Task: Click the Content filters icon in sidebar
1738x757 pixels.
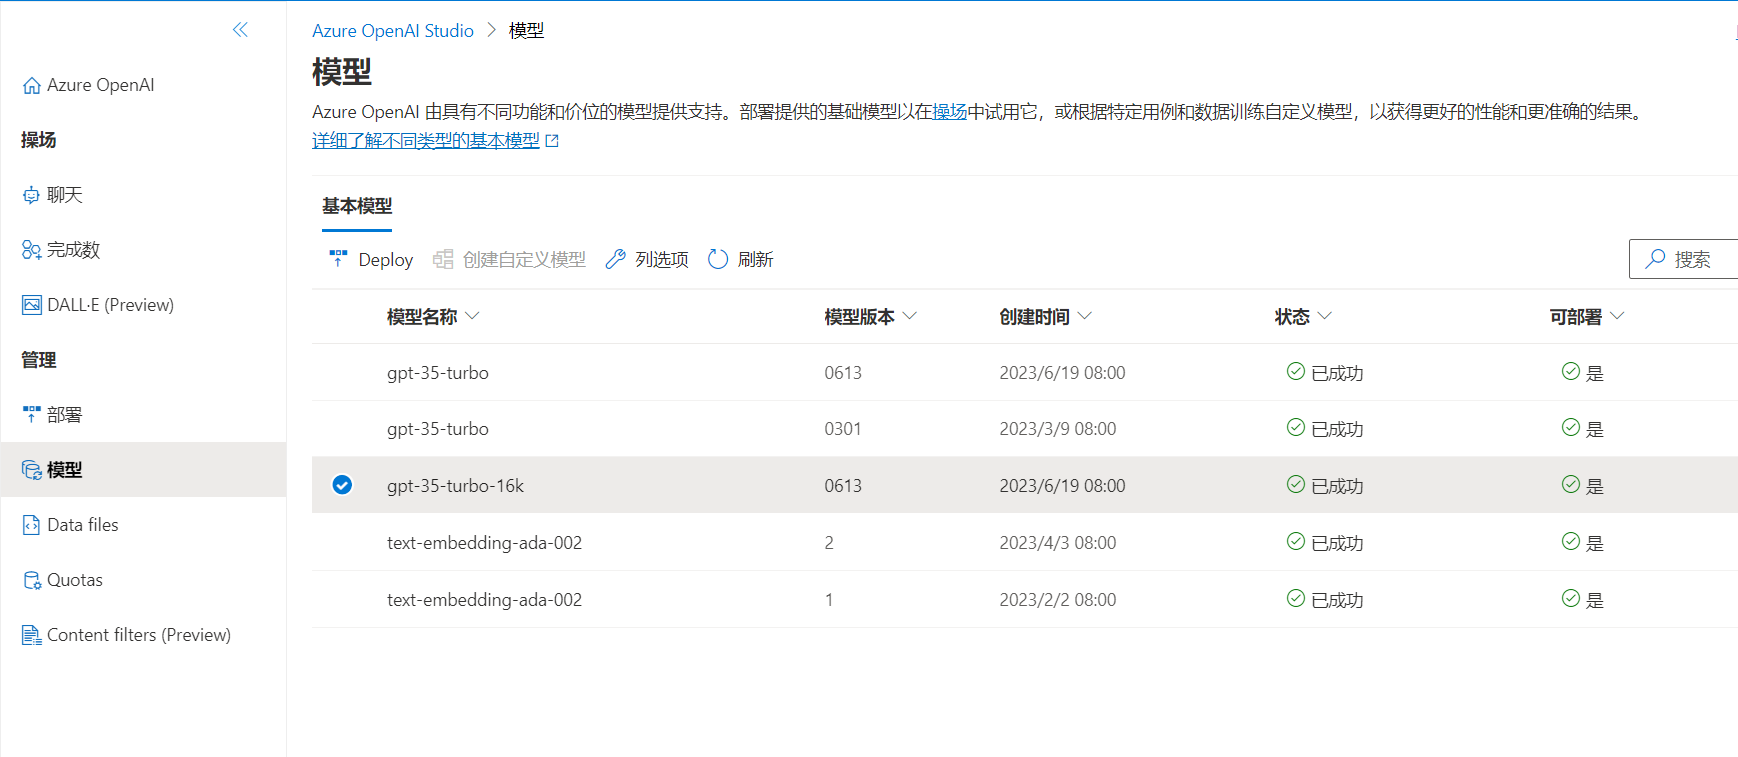Action: [x=32, y=635]
